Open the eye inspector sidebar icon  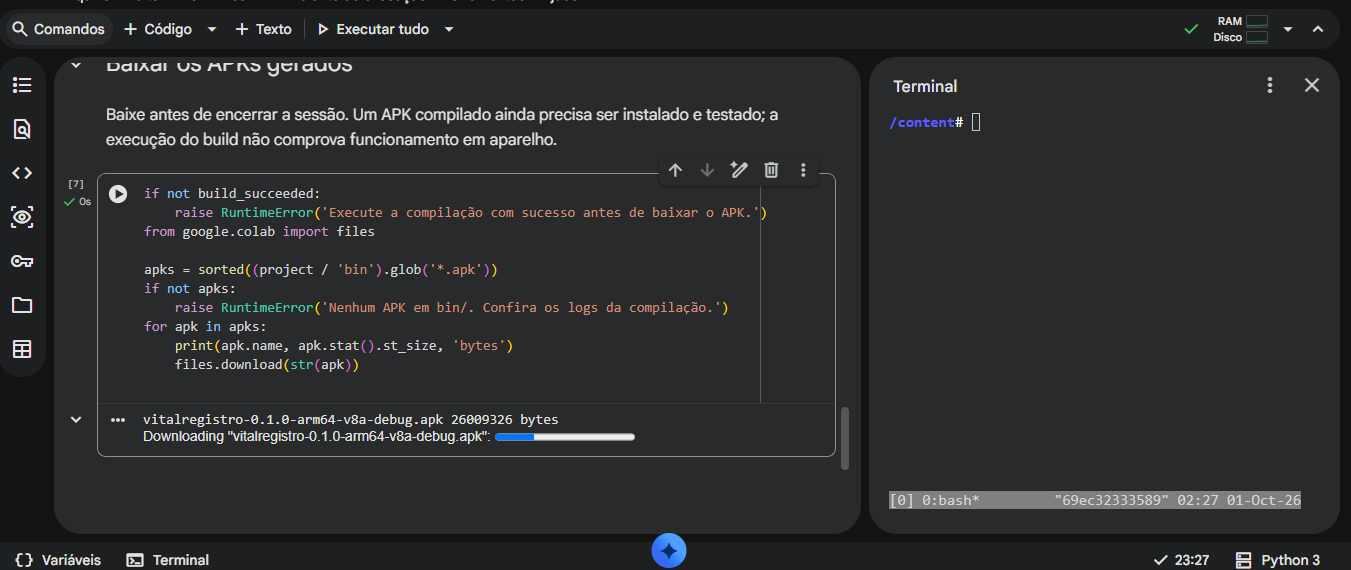click(x=22, y=217)
